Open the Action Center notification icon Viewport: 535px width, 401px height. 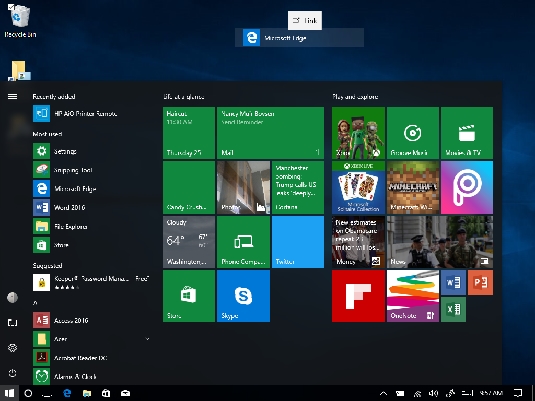pos(518,393)
